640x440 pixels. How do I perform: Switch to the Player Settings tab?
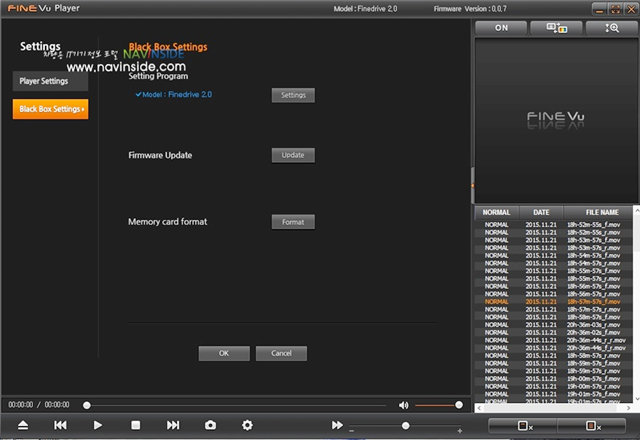point(50,81)
